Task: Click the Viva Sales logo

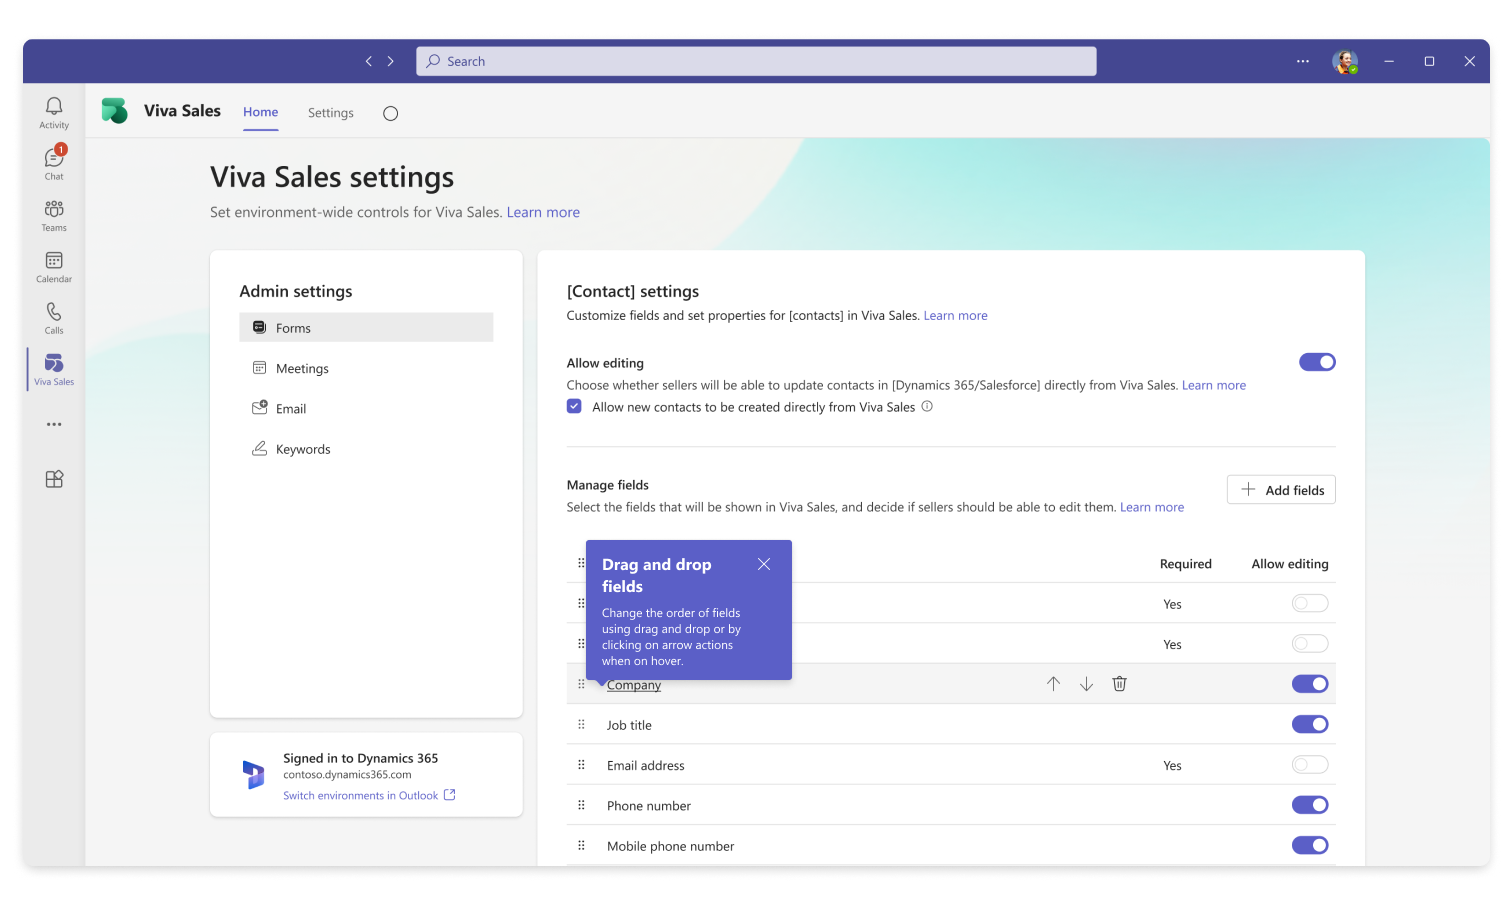Action: [x=115, y=111]
